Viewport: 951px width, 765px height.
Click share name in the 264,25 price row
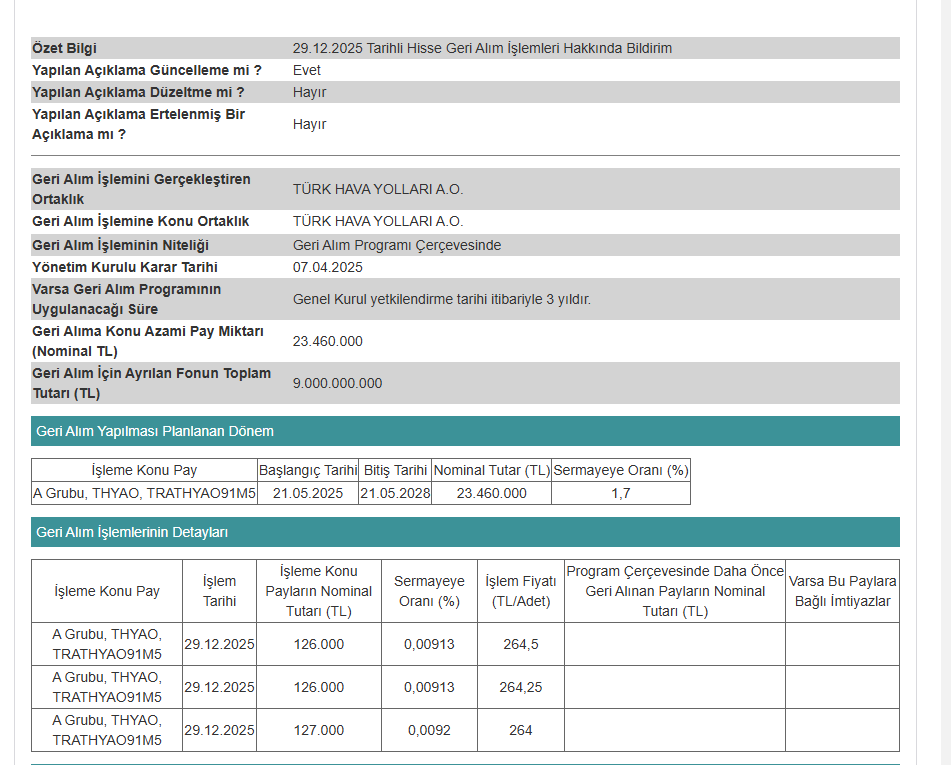(107, 687)
